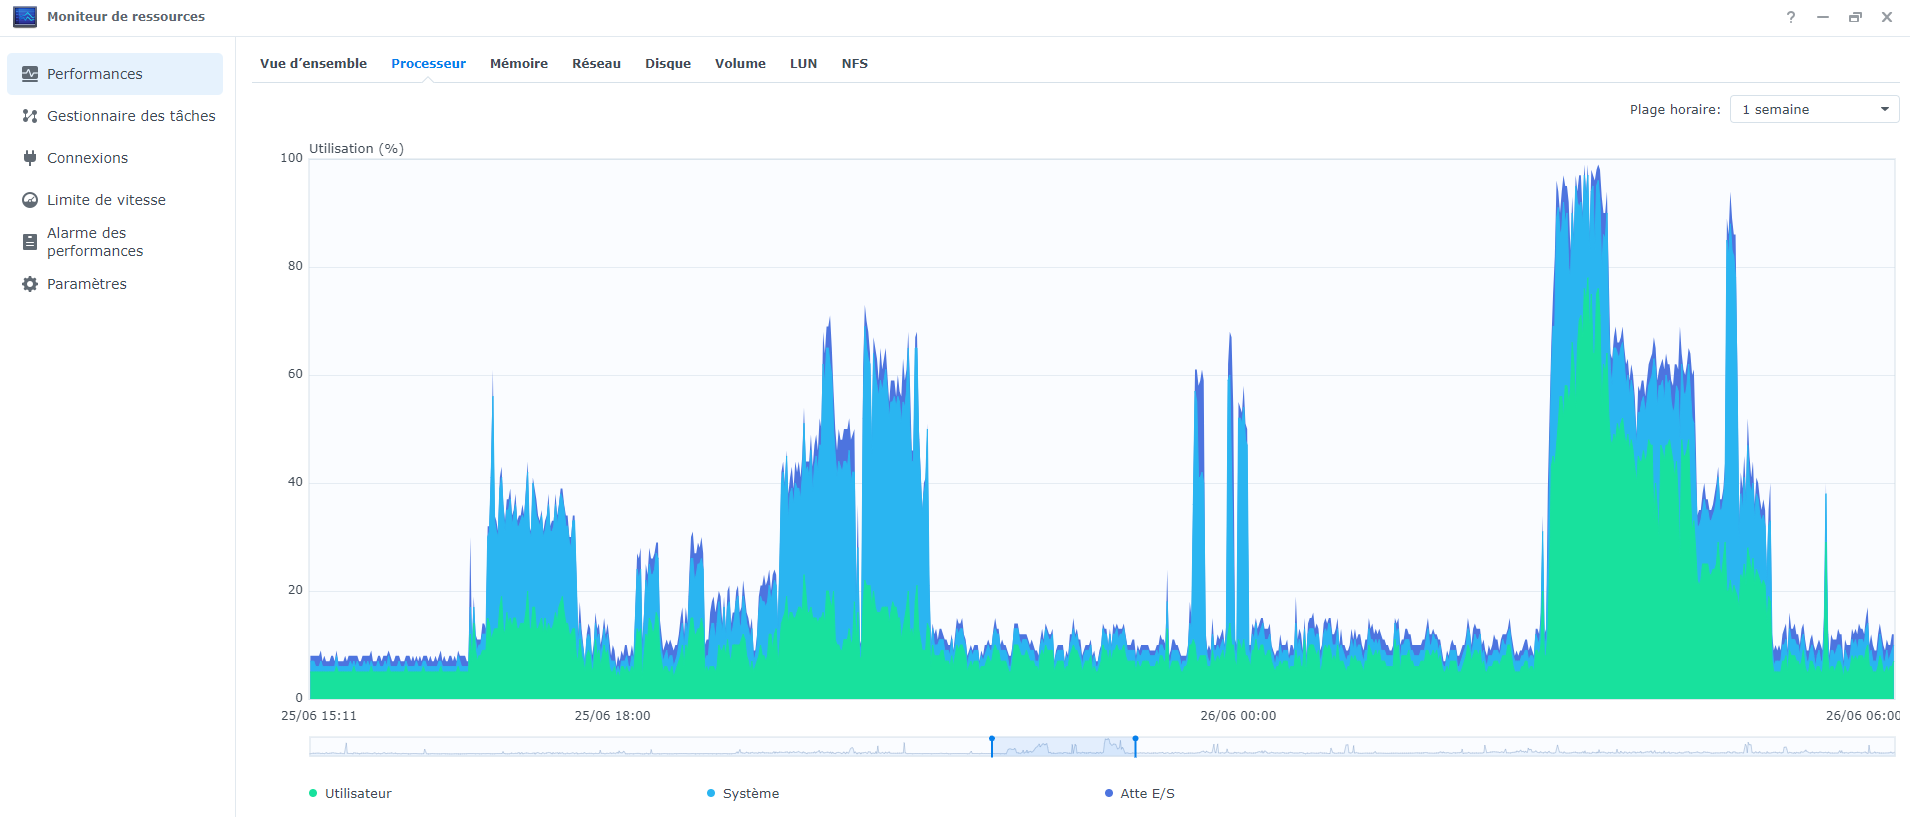Open the Performances section
The image size is (1910, 817).
[115, 74]
